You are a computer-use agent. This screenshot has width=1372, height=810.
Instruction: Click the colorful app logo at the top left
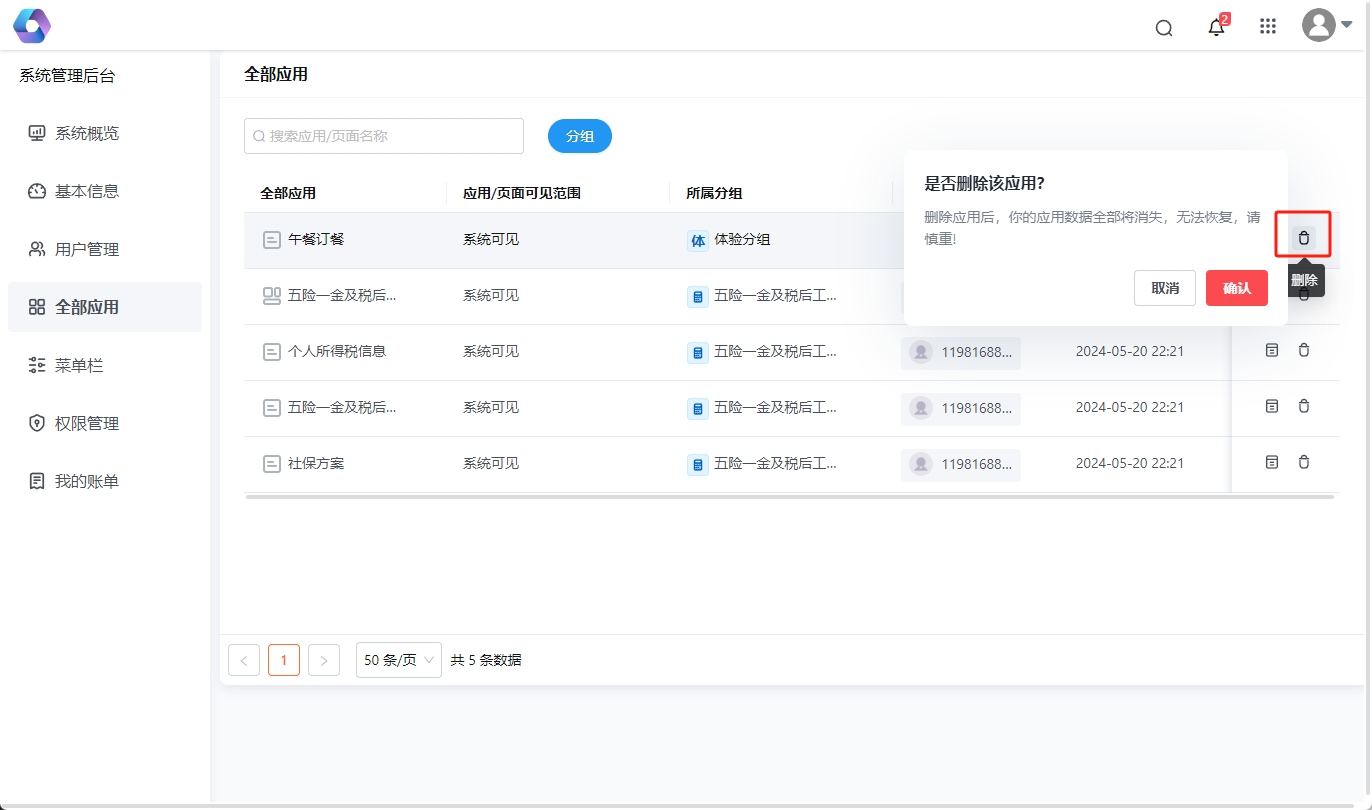click(x=32, y=26)
